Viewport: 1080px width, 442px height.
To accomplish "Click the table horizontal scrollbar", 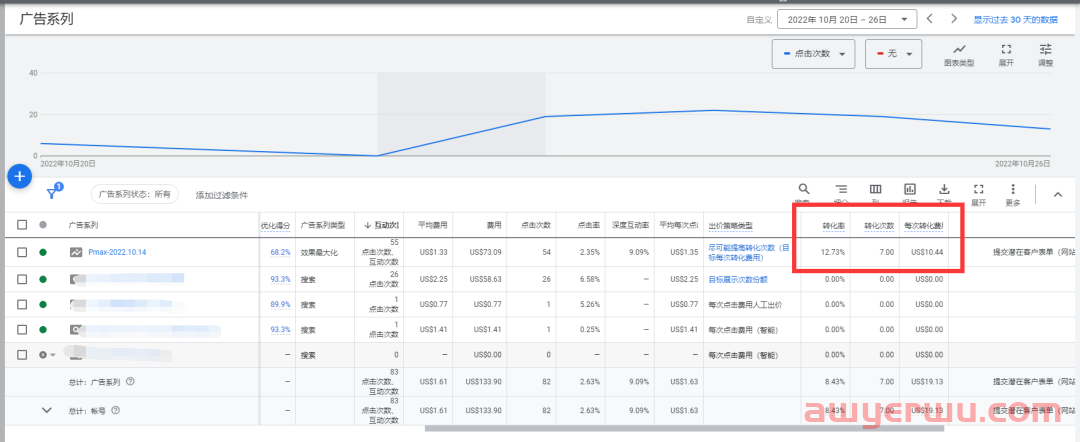I will pyautogui.click(x=687, y=429).
